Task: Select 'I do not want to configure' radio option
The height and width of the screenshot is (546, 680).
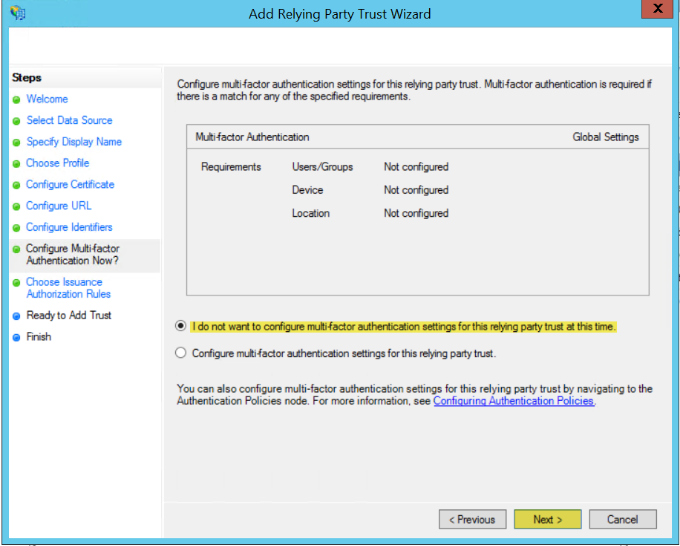Action: [x=181, y=326]
